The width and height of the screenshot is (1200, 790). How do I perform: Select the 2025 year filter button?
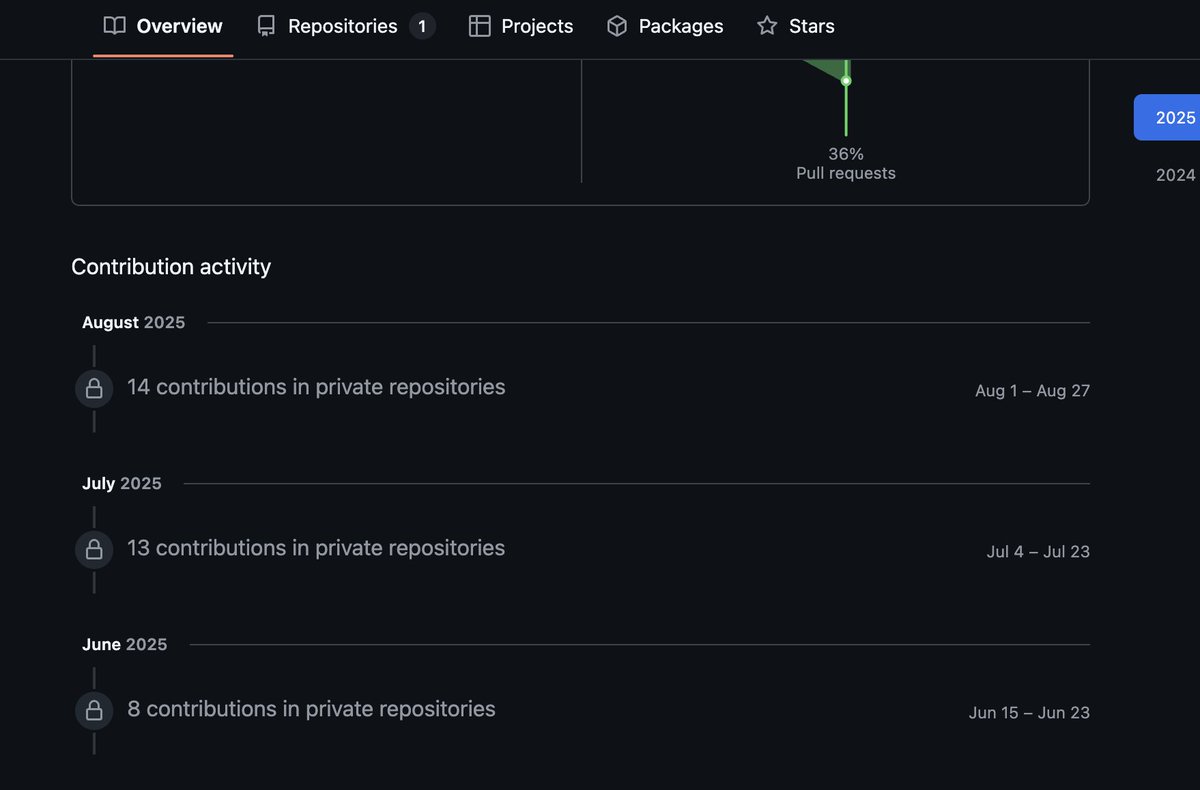click(x=1167, y=117)
